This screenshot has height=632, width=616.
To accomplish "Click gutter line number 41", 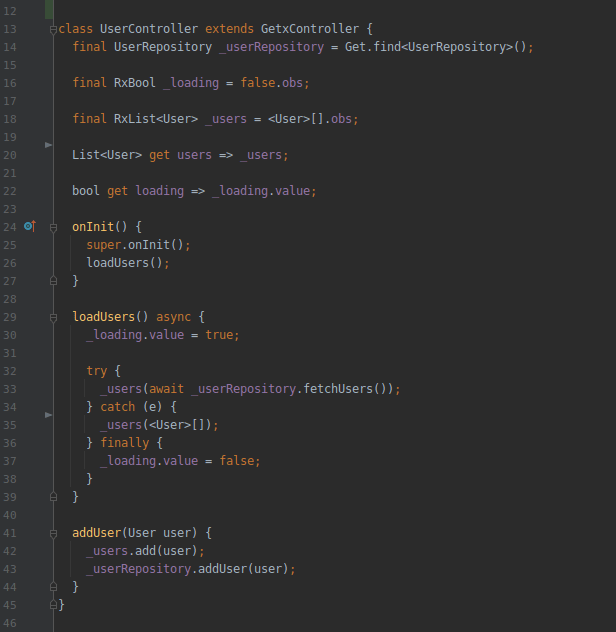I will click(x=10, y=533).
